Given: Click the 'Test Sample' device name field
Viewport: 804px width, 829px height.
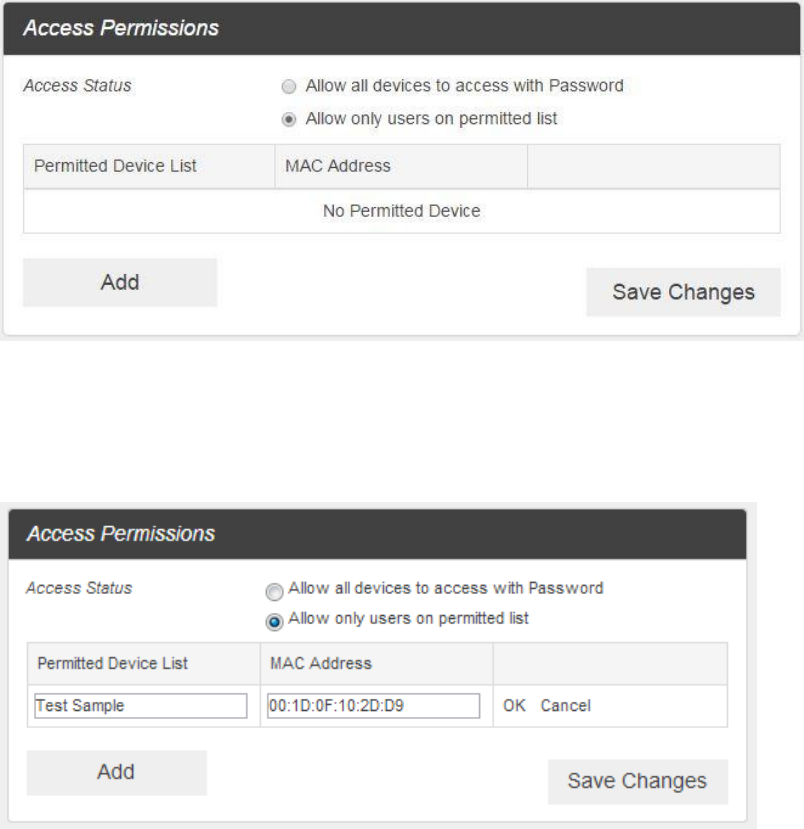Looking at the screenshot, I should pyautogui.click(x=140, y=706).
